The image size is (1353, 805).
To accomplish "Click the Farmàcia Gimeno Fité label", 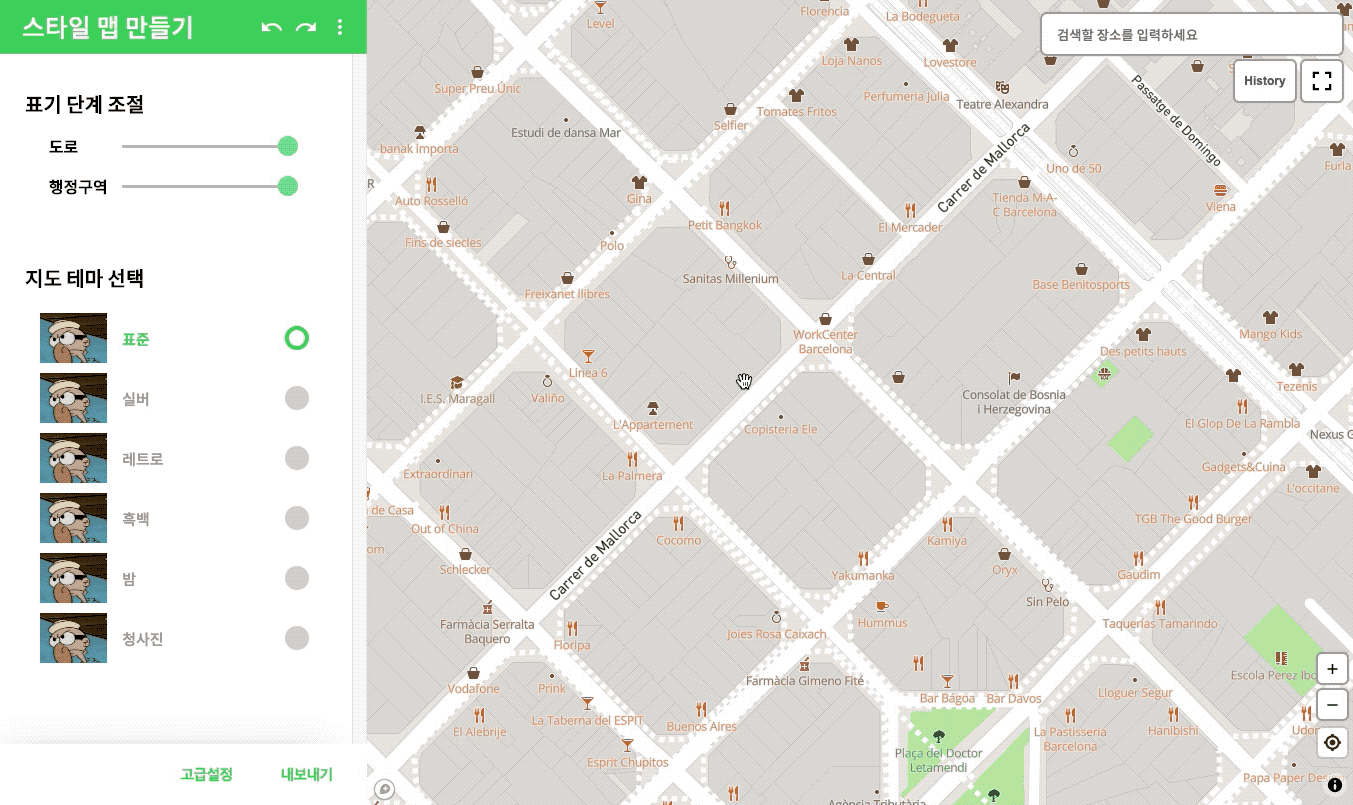I will point(804,681).
